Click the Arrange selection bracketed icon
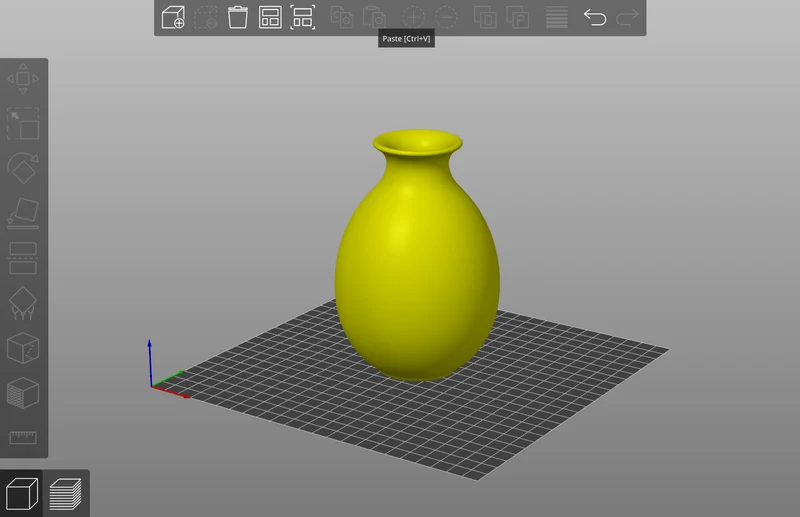This screenshot has width=800, height=517. coord(303,17)
